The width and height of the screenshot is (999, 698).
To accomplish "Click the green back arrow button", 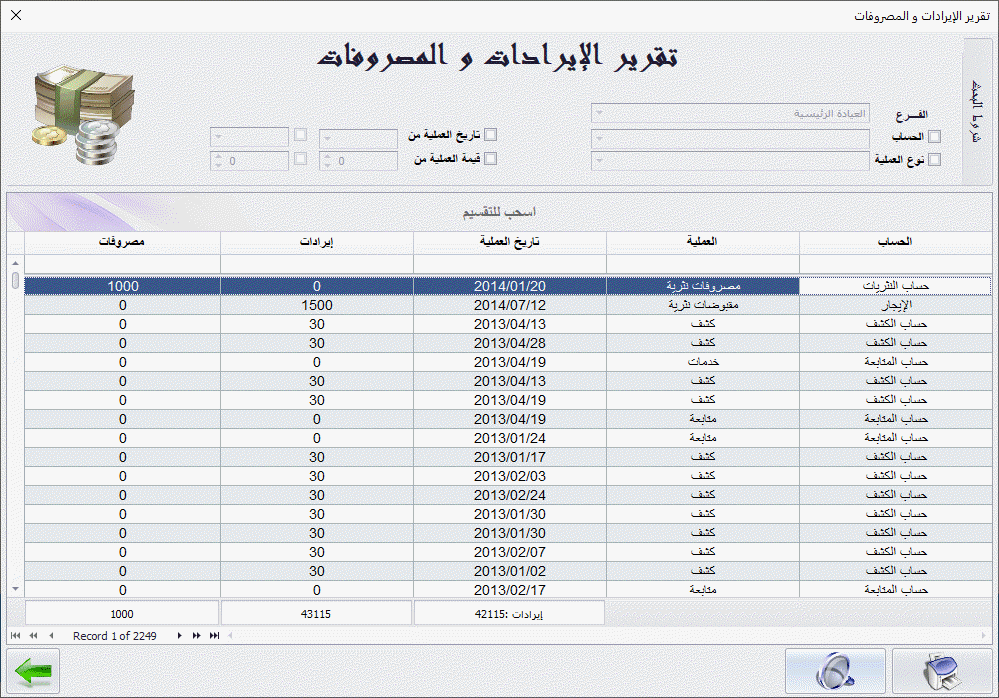I will point(32,671).
